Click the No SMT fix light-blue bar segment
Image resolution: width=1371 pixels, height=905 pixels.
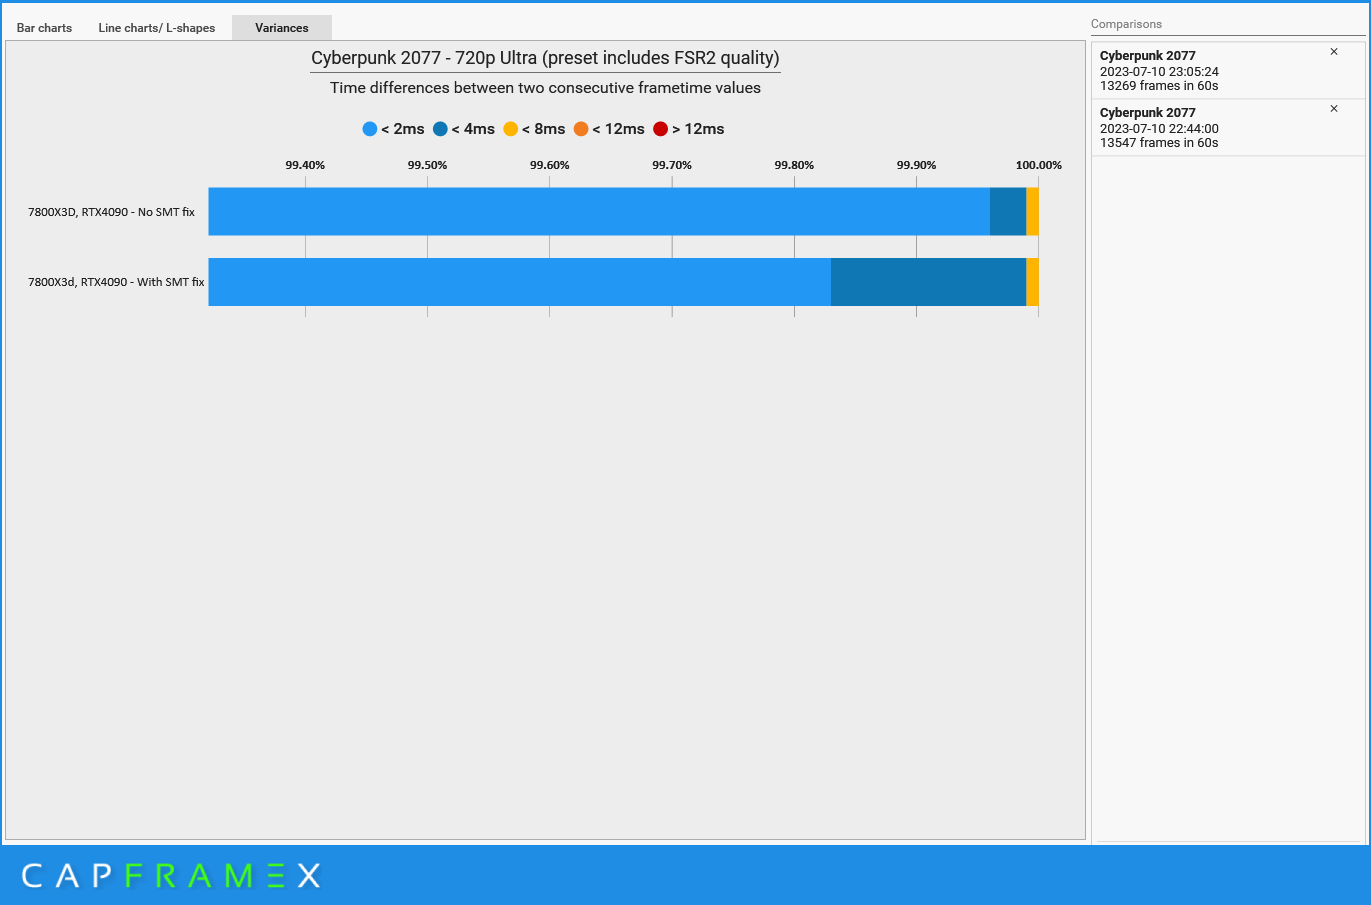pos(599,211)
